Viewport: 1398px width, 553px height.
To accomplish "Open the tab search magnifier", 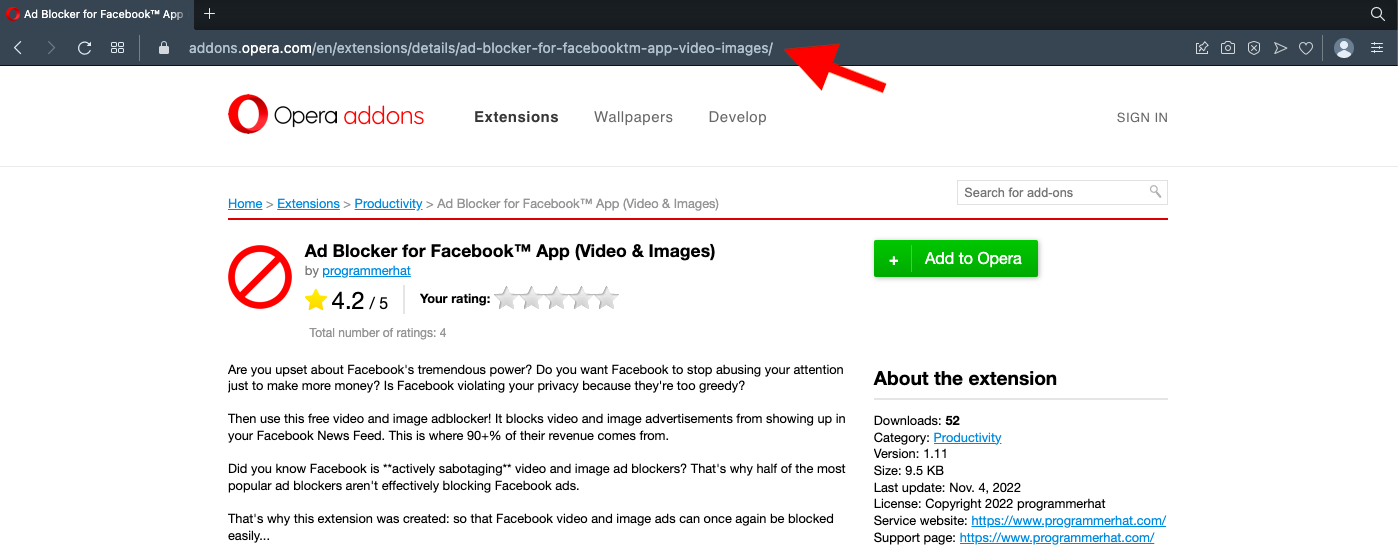I will click(1377, 14).
